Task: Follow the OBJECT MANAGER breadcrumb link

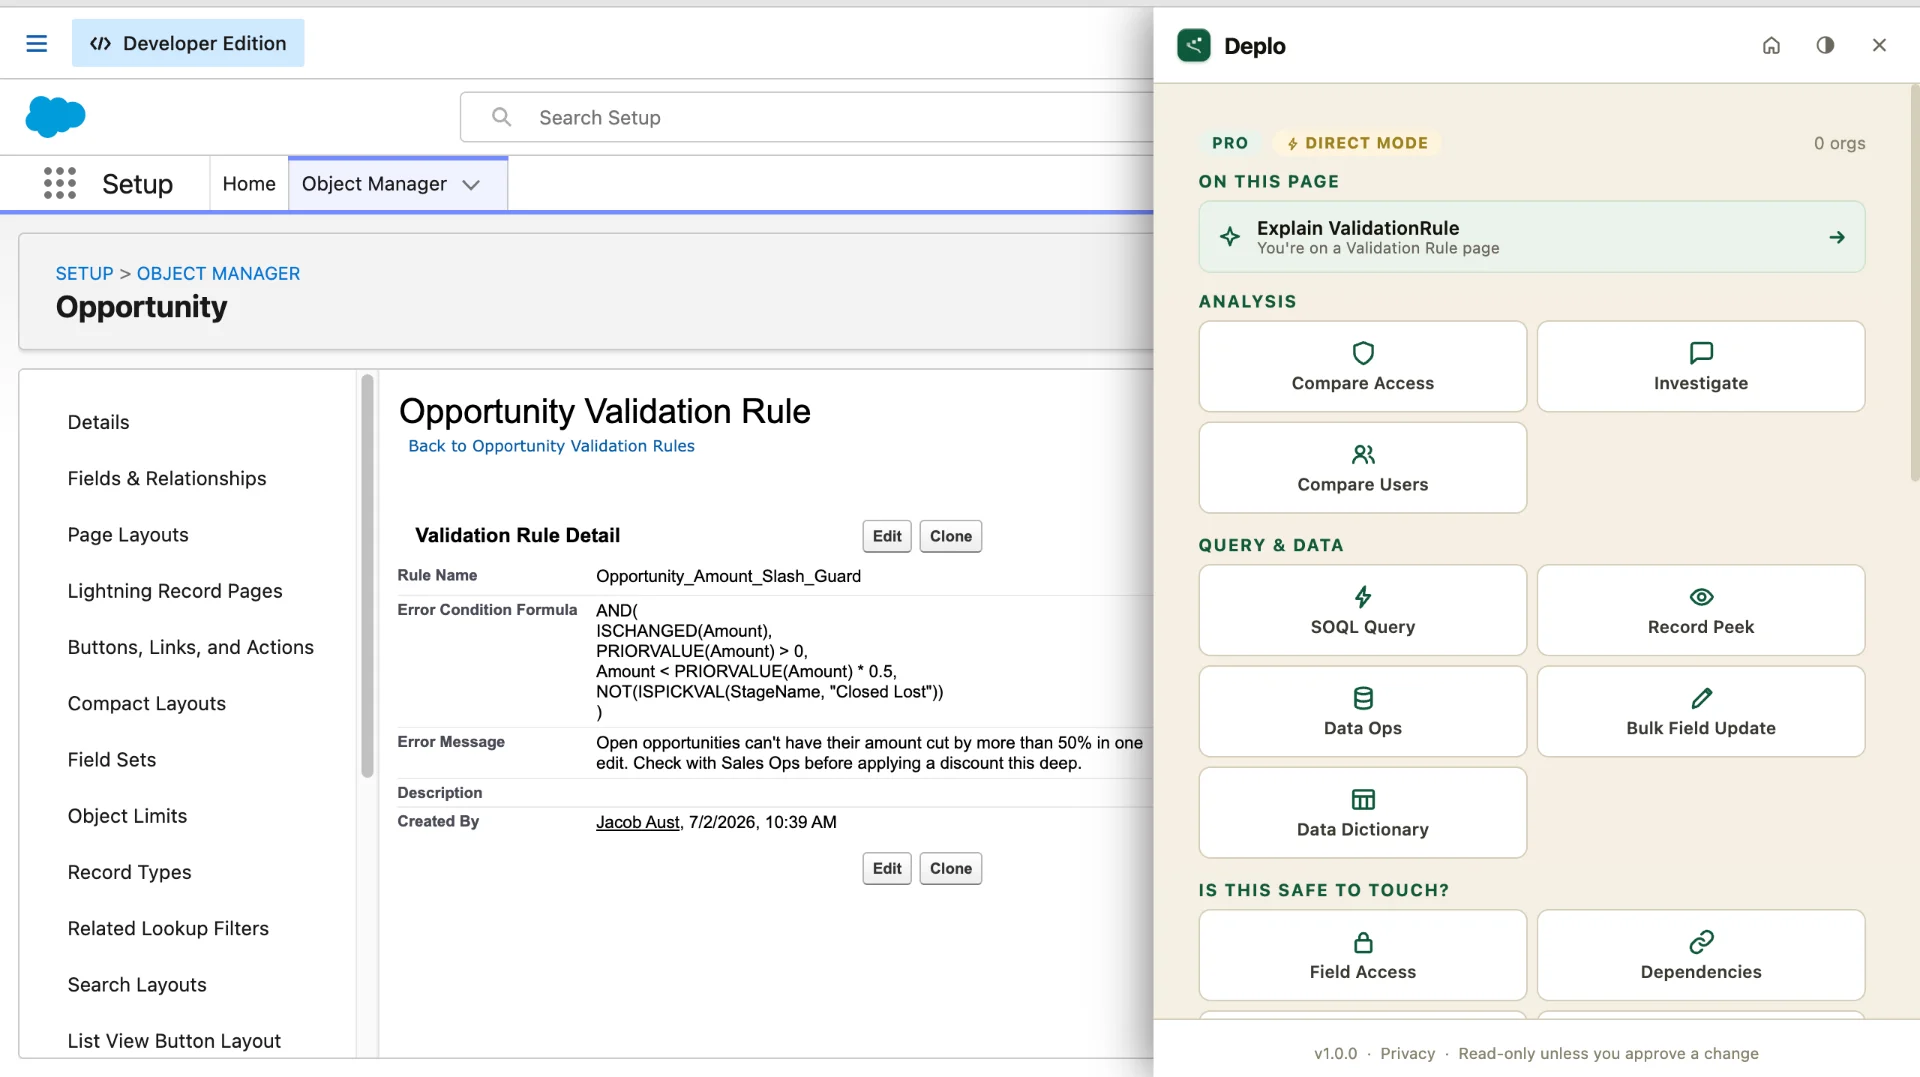Action: 218,273
